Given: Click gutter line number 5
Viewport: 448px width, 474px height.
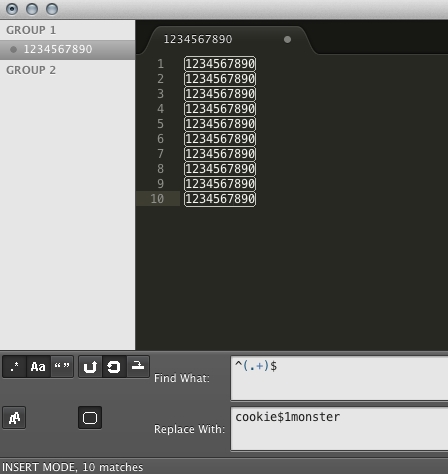Looking at the screenshot, I should (x=161, y=124).
